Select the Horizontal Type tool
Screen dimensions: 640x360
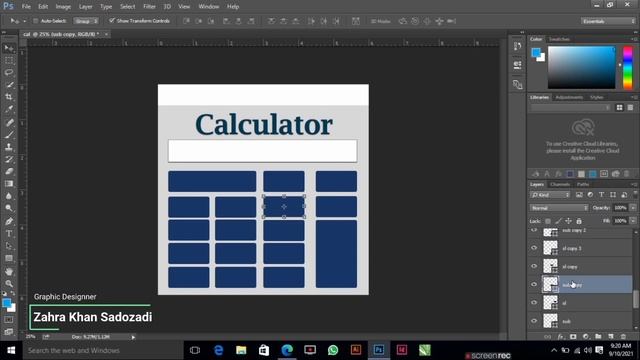9,233
